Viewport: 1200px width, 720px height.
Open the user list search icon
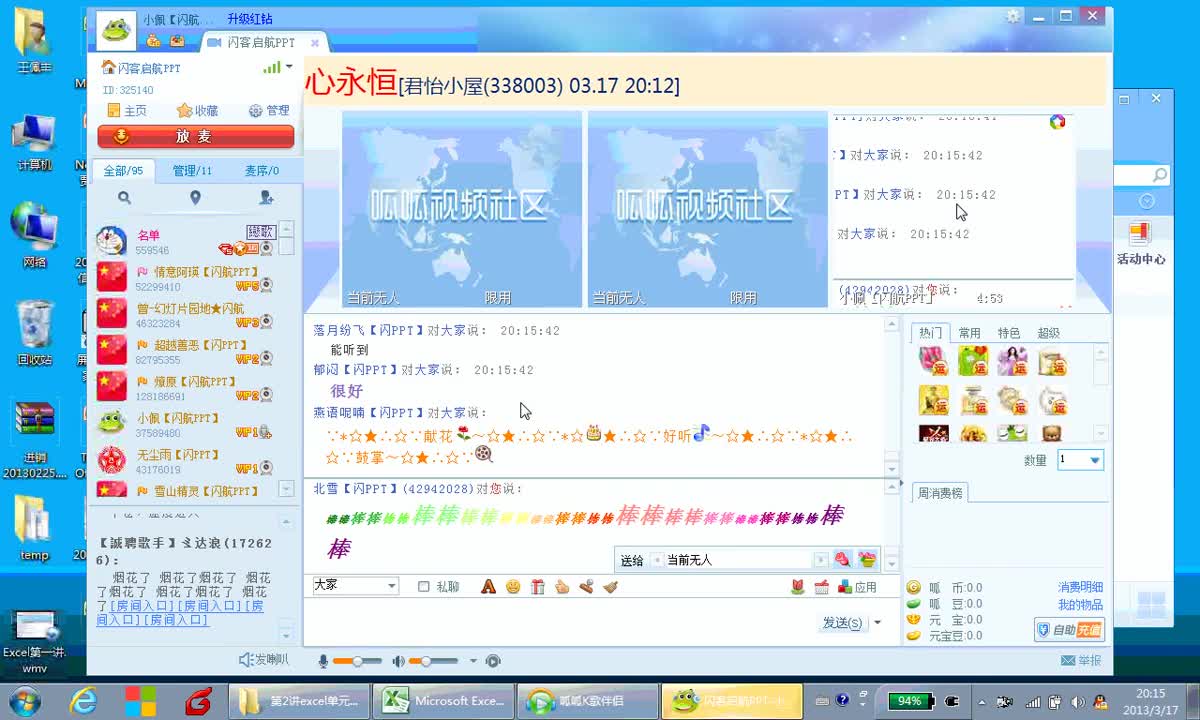[x=124, y=198]
